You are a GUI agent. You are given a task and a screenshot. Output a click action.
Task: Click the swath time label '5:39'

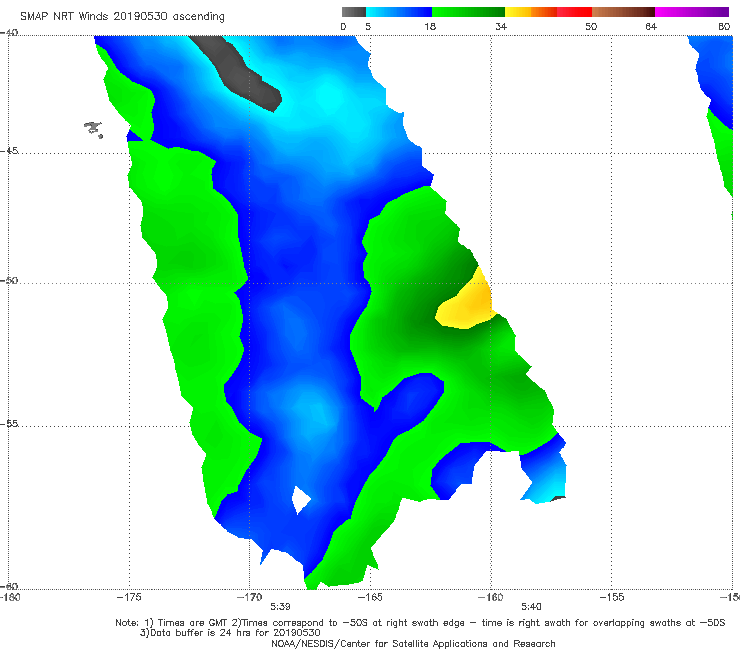point(280,607)
